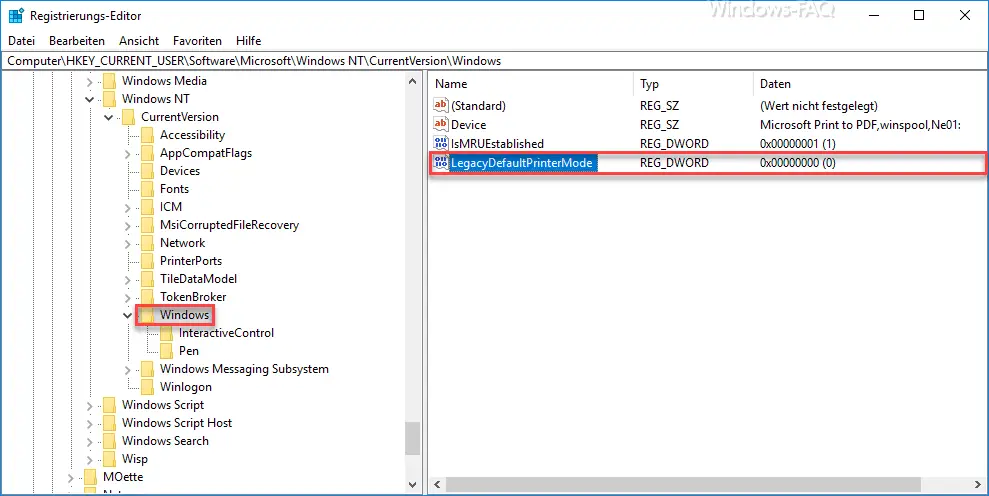Image resolution: width=989 pixels, height=496 pixels.
Task: Click the TokenBroker folder icon
Action: pos(147,297)
